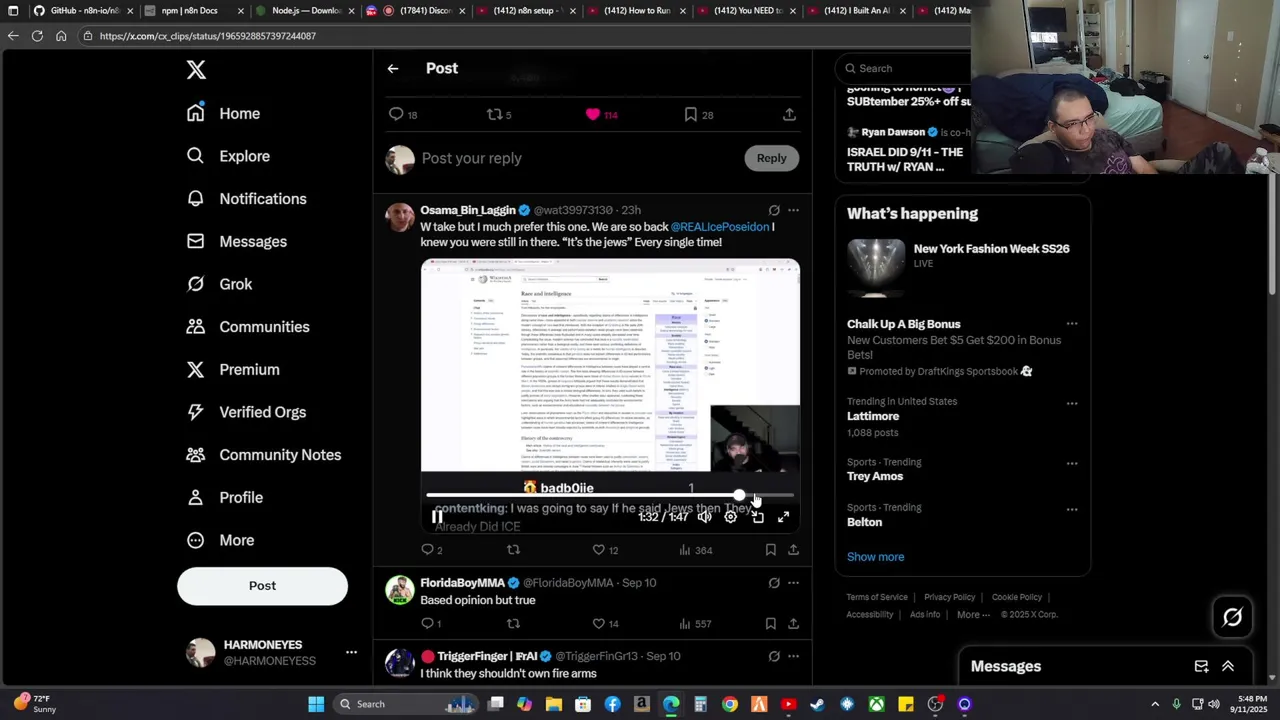Viewport: 1280px width, 720px height.
Task: View FloridaBoyMMA post analytics 557
Action: pyautogui.click(x=695, y=624)
